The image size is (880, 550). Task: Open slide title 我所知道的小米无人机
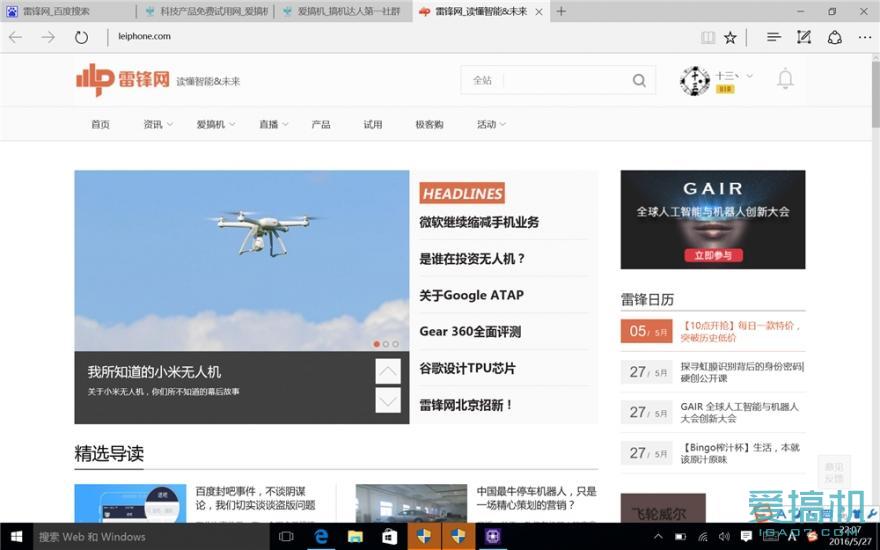click(154, 372)
